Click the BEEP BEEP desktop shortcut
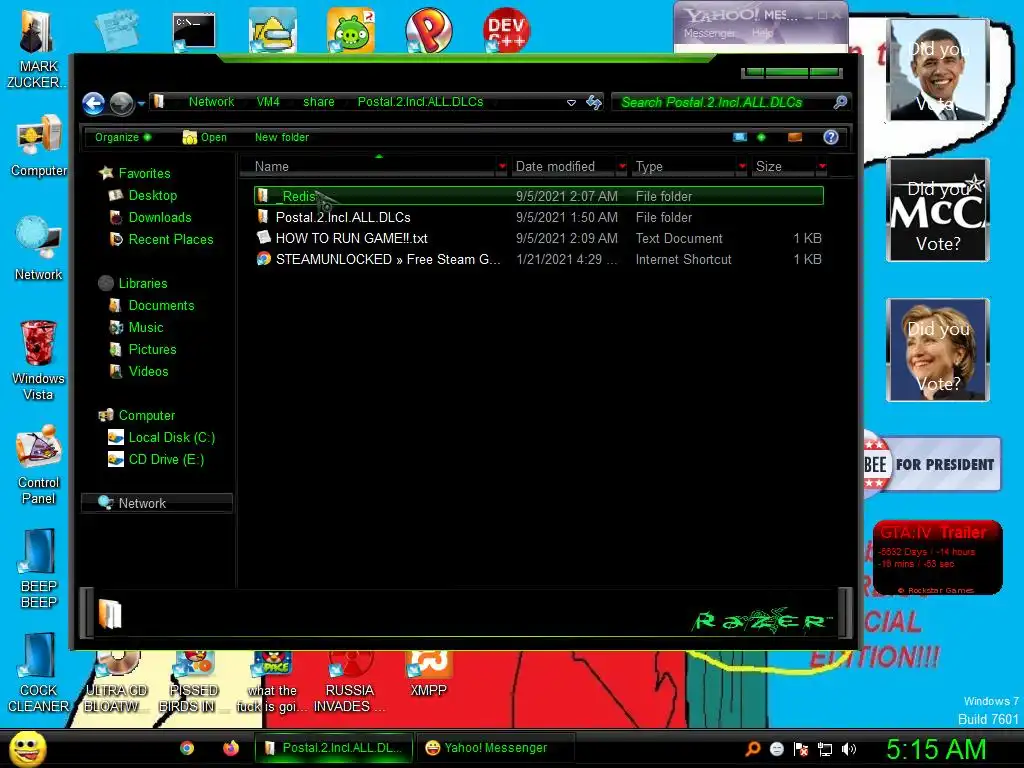 coord(39,568)
